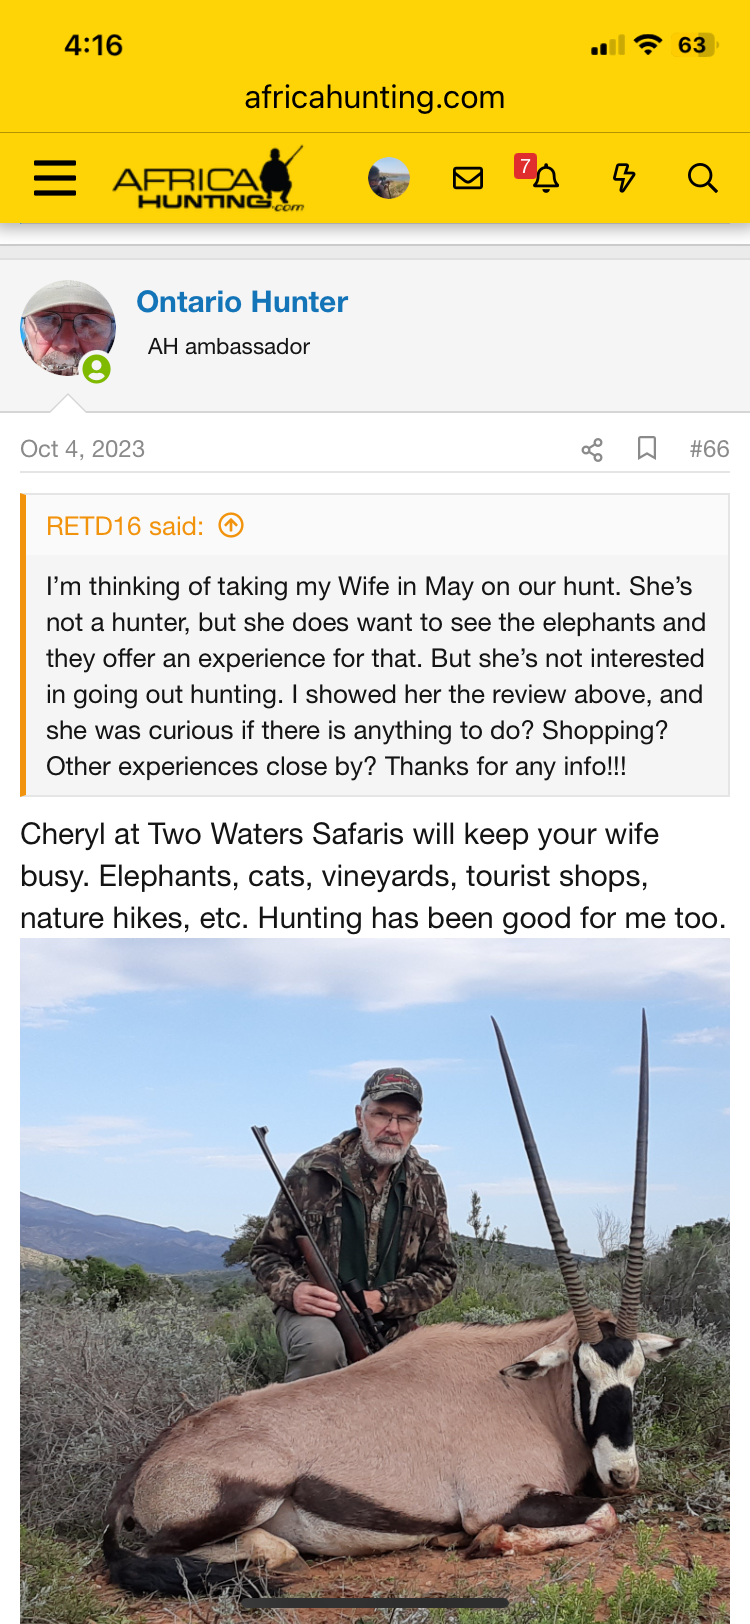
Task: Open the private messages envelope
Action: coord(468,178)
